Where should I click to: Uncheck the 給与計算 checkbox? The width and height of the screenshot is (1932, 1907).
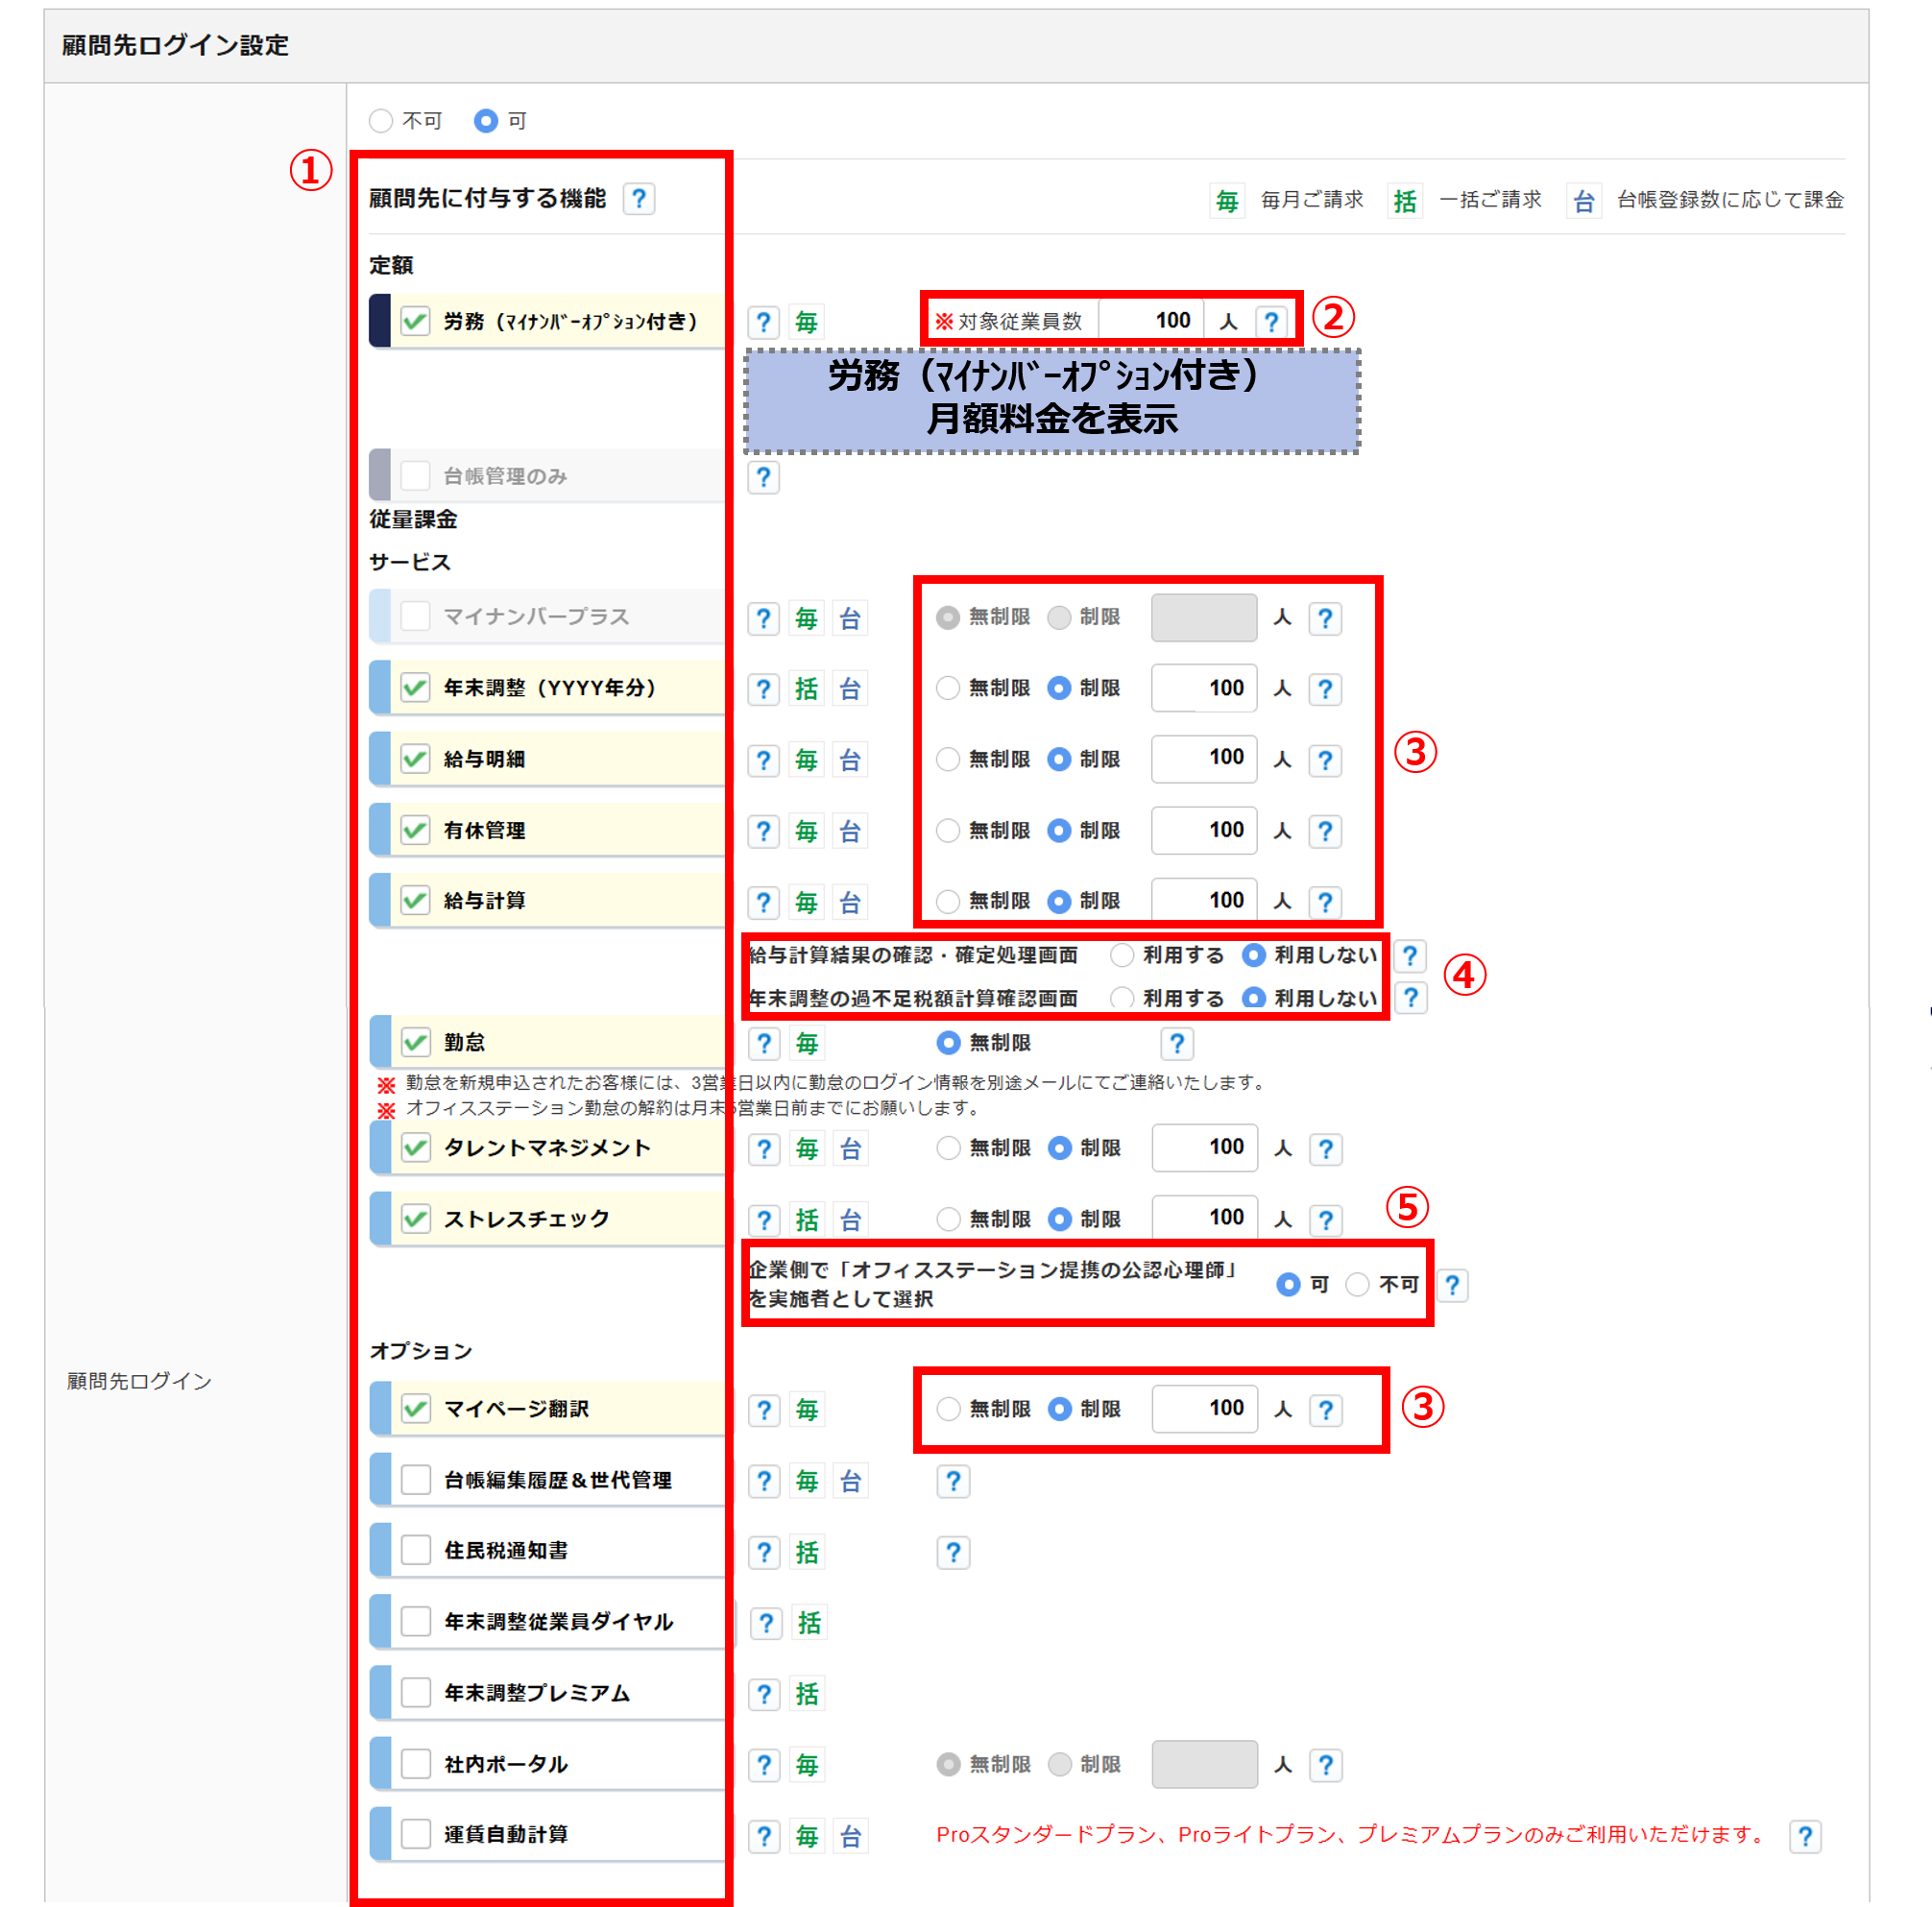click(x=415, y=900)
